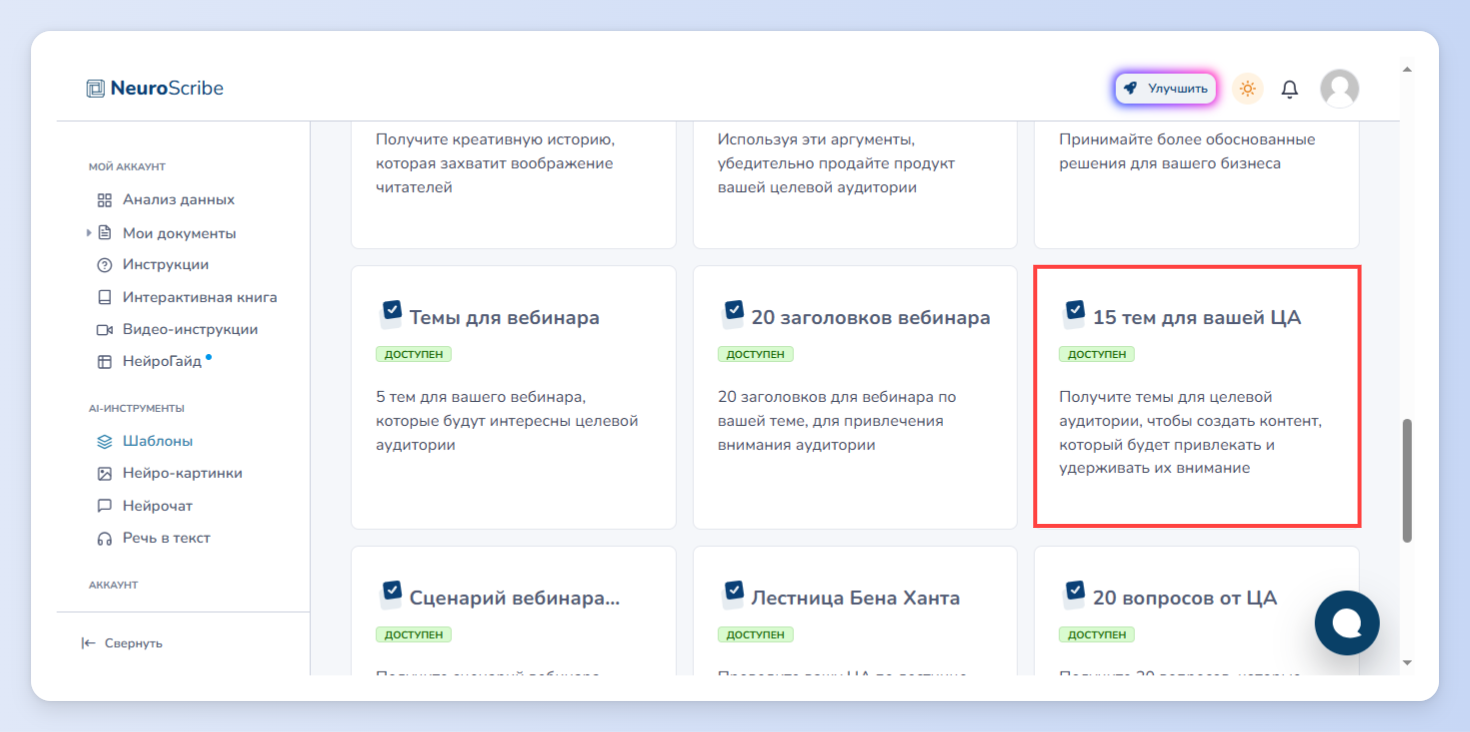Click the 15 тем для вашей ЦА icon

pyautogui.click(x=1074, y=314)
